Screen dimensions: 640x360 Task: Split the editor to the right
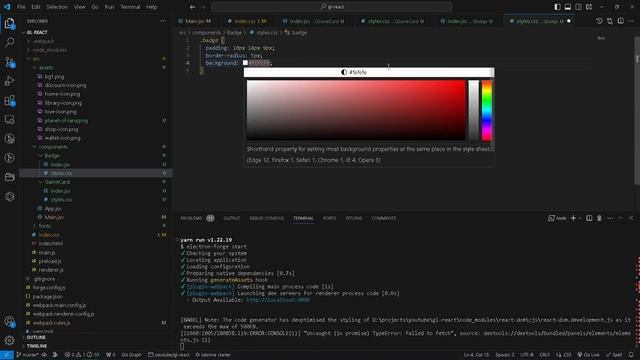click(x=620, y=21)
